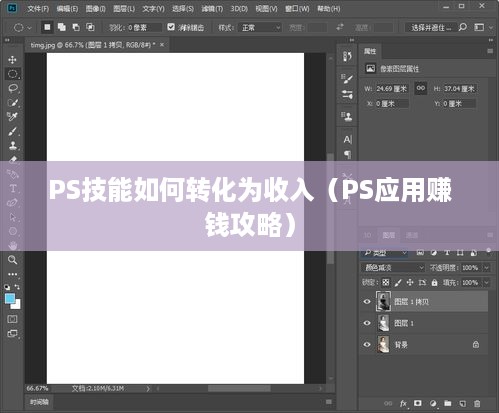Screen dimensions: 499x413
Task: Open the 窗口(W) menu
Action: click(297, 9)
